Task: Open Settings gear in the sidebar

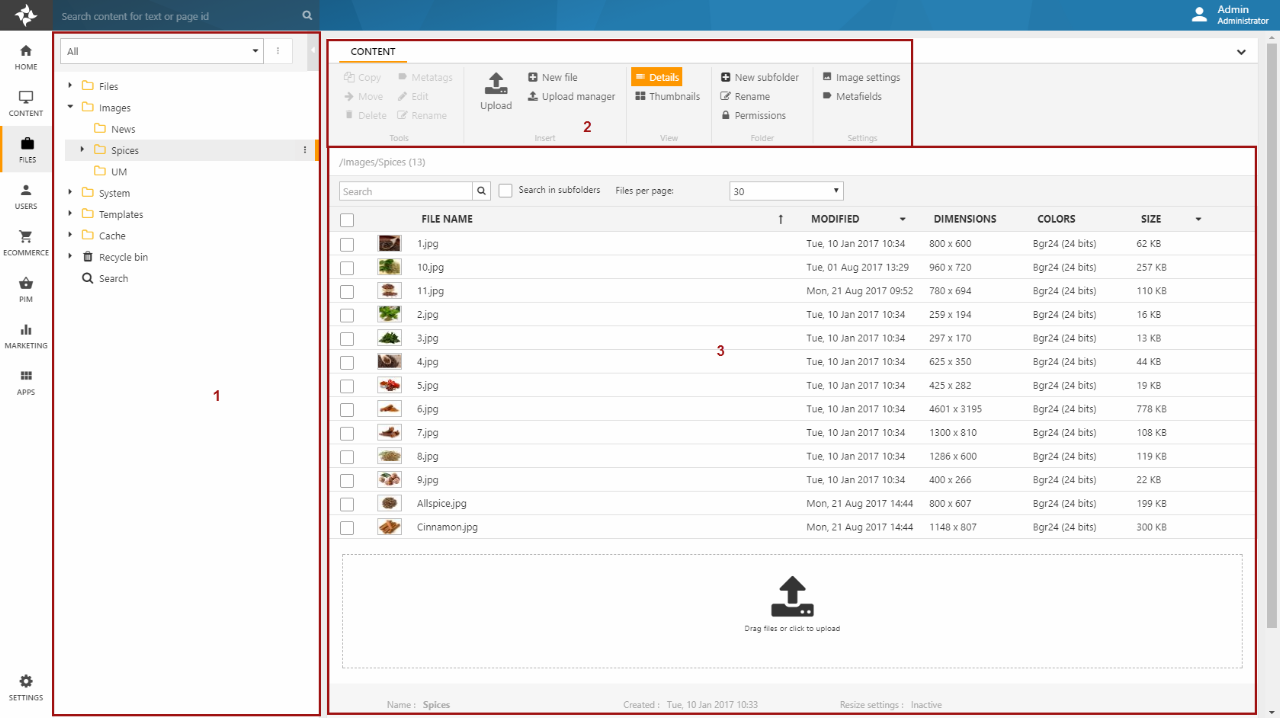Action: coord(26,687)
